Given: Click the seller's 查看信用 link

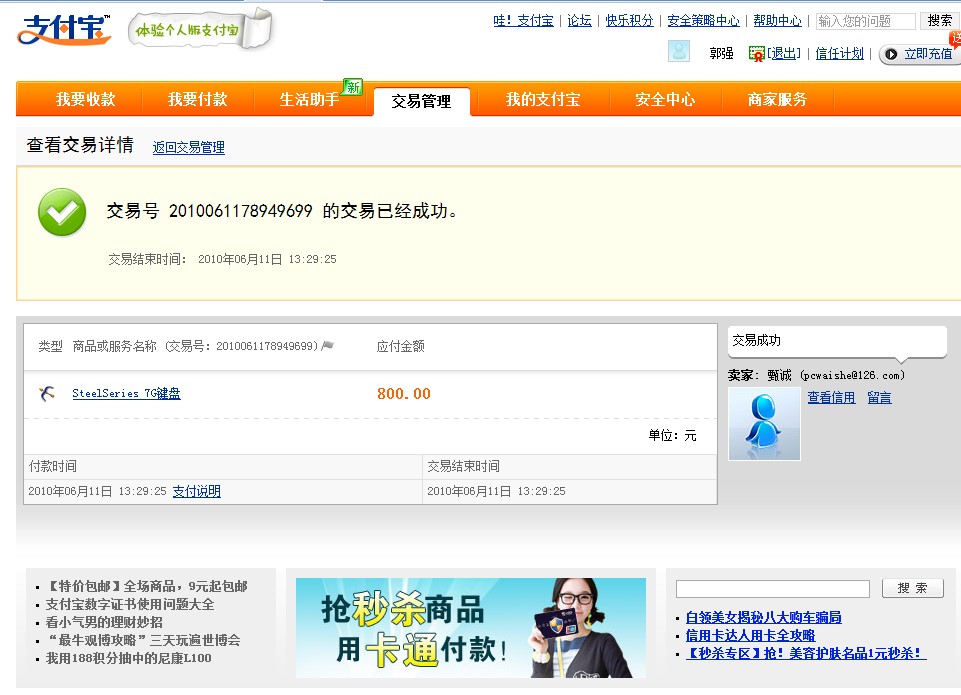Looking at the screenshot, I should [x=831, y=398].
